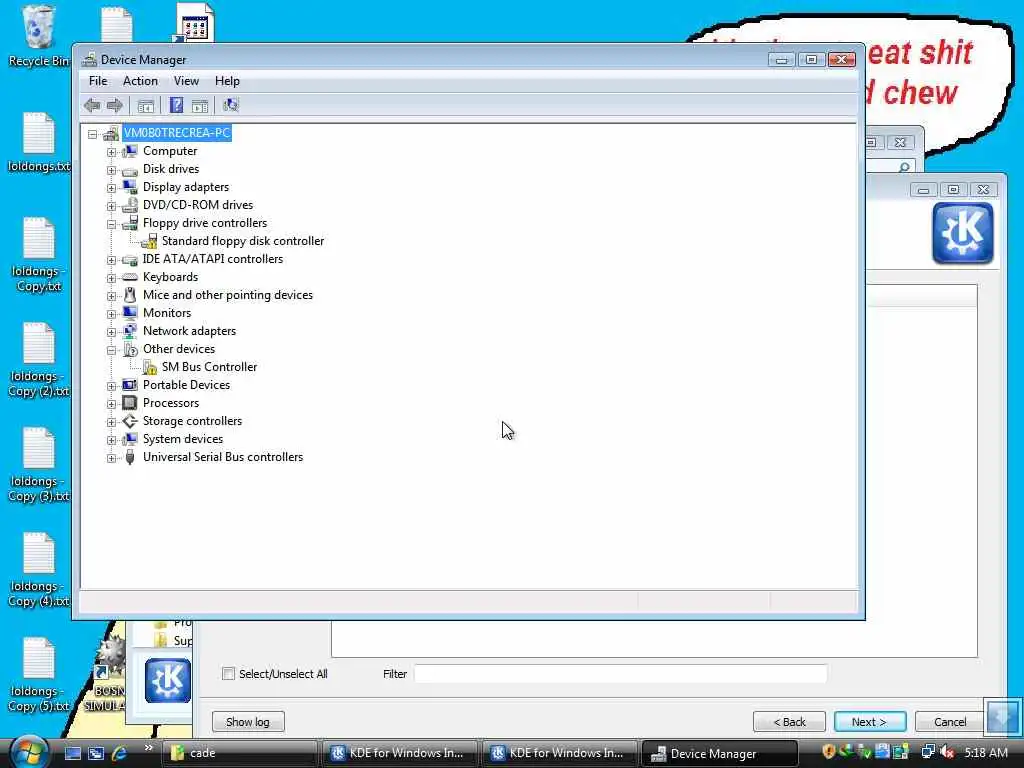Select the VM0B0TRECREA-PC label
1024x768 pixels.
point(177,133)
